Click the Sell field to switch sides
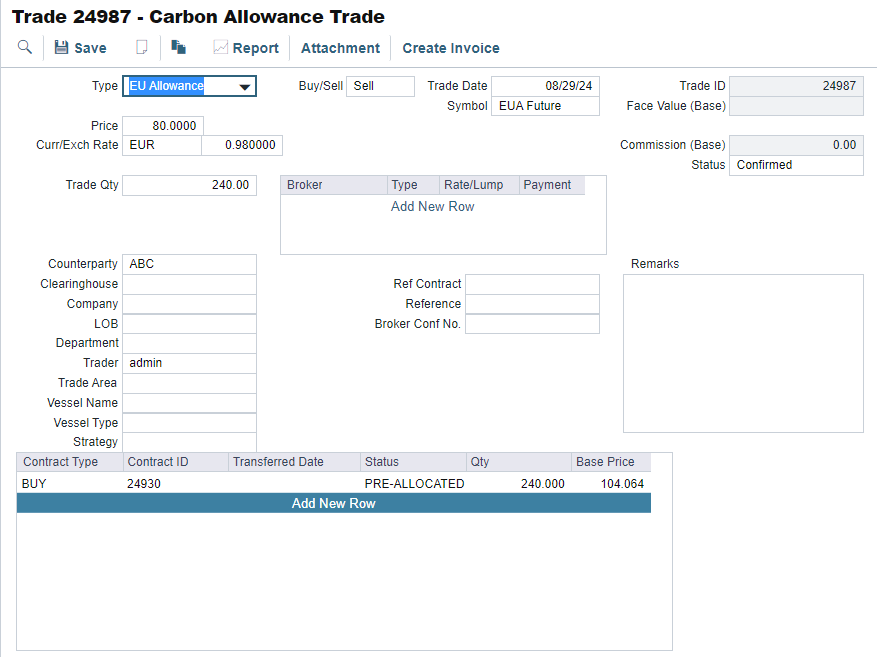 point(381,86)
